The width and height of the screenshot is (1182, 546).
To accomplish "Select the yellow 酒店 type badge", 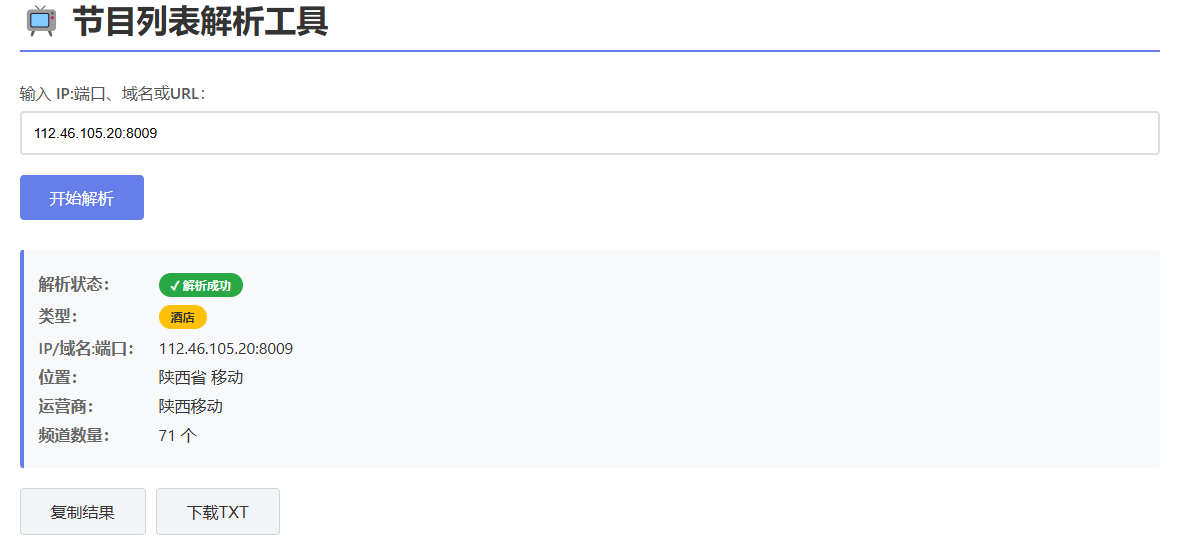I will [x=183, y=317].
